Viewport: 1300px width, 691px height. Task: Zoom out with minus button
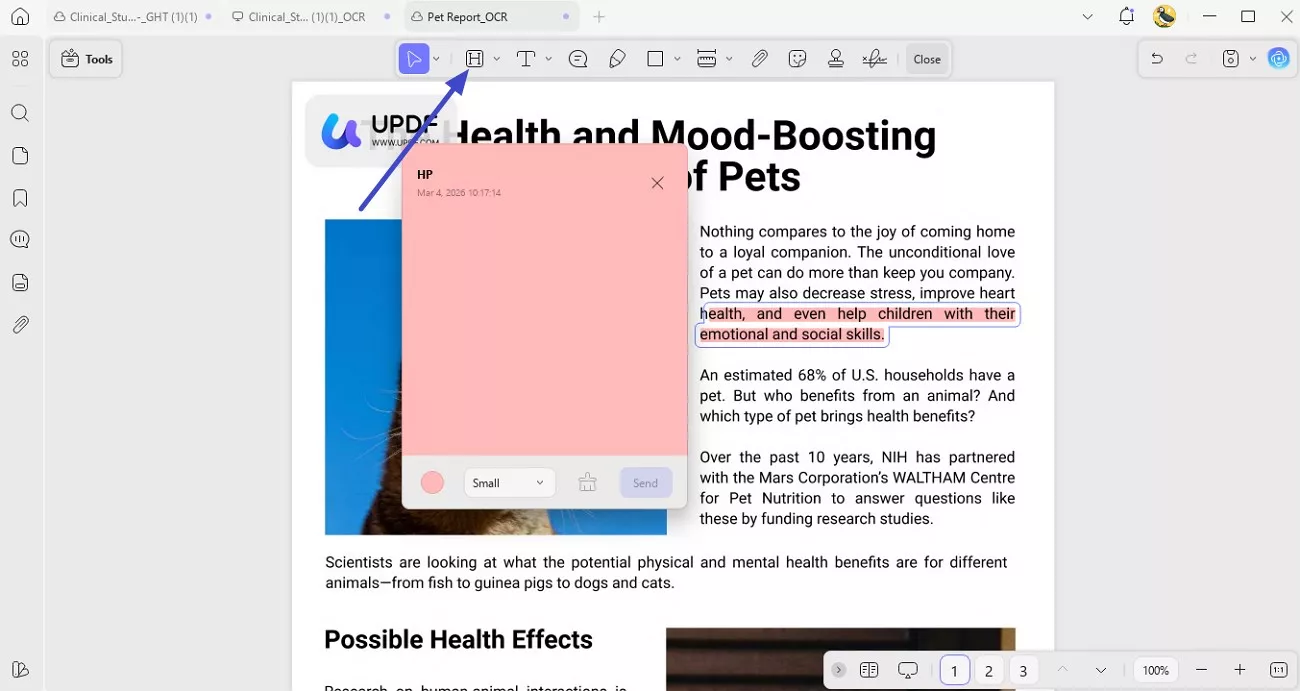pos(1202,670)
